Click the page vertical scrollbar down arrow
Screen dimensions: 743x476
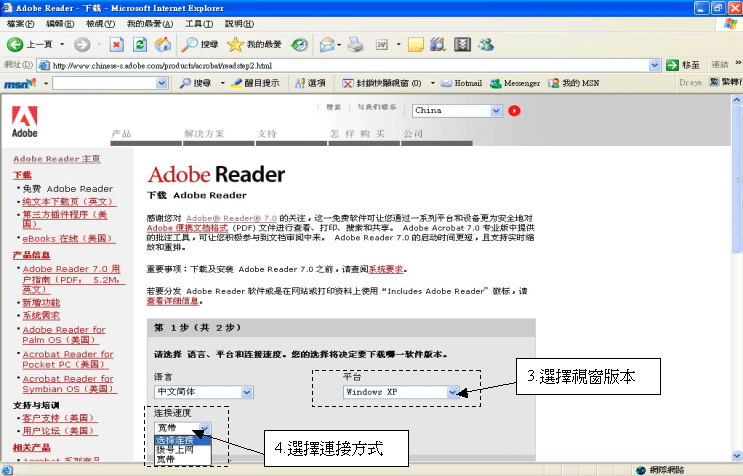pos(736,456)
